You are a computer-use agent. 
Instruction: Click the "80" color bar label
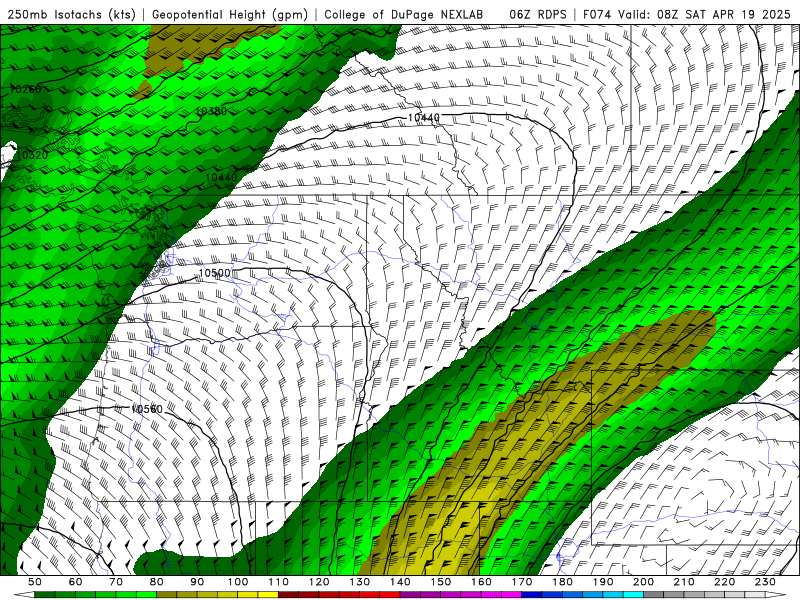tap(157, 582)
